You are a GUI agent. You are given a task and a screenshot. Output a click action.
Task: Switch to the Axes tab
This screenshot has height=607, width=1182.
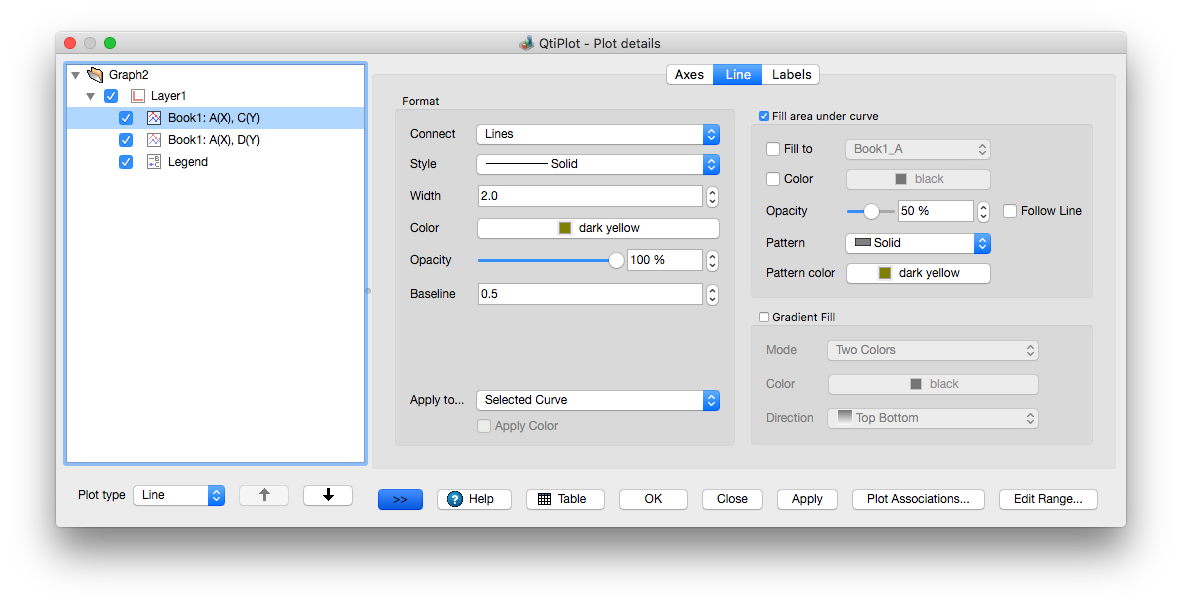(x=689, y=75)
